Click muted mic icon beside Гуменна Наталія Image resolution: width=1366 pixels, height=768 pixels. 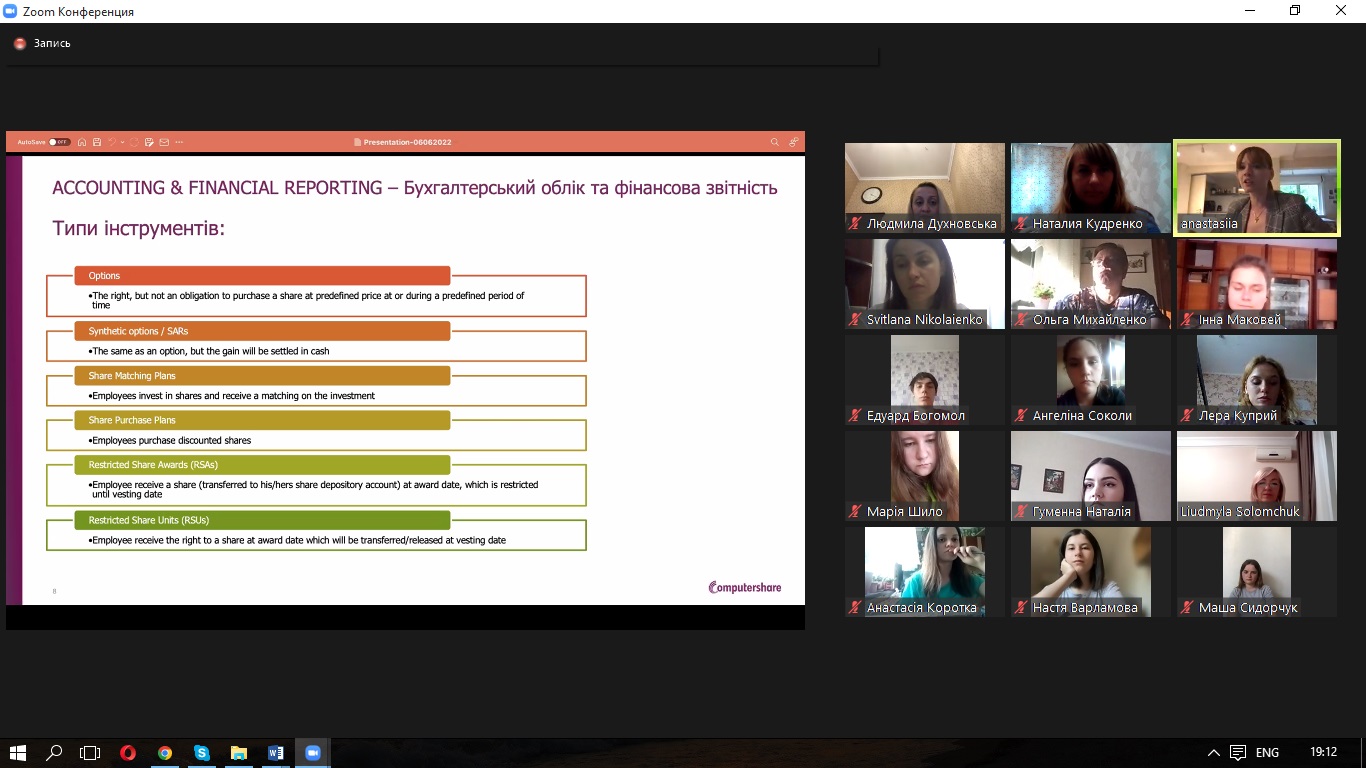(1021, 512)
